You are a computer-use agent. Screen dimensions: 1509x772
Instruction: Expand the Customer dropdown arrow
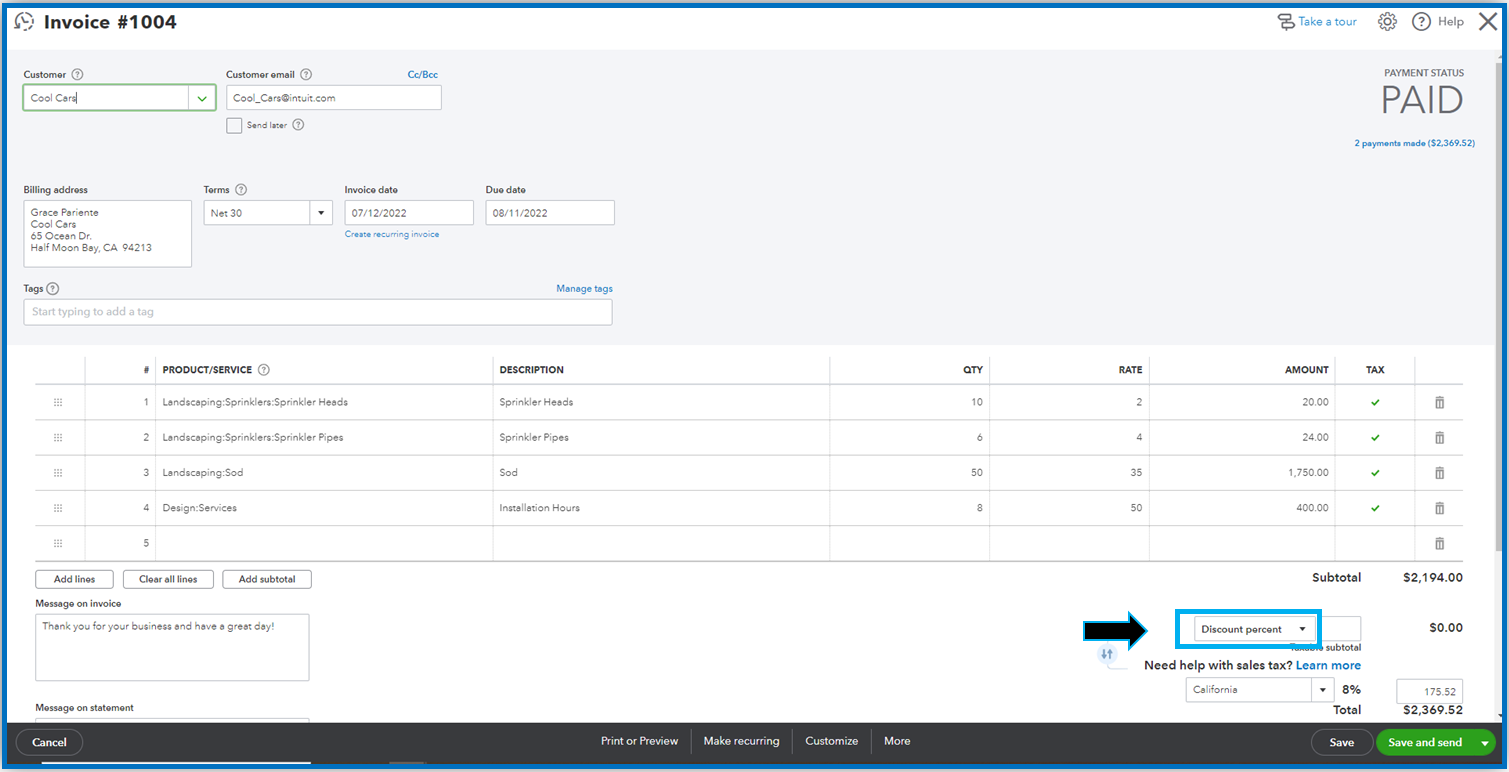click(x=202, y=98)
